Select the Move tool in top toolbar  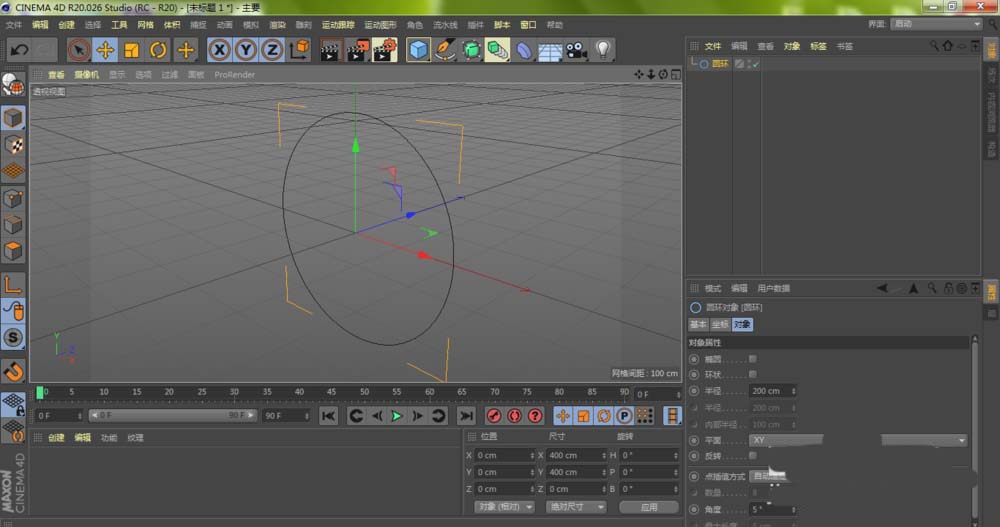tap(105, 49)
